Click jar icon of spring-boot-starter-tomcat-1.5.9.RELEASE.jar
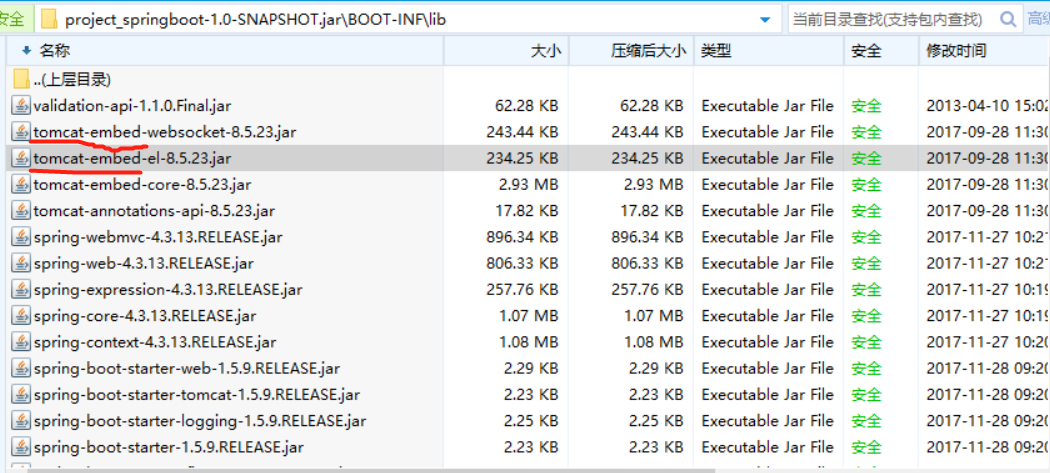Image resolution: width=1050 pixels, height=473 pixels. click(21, 395)
